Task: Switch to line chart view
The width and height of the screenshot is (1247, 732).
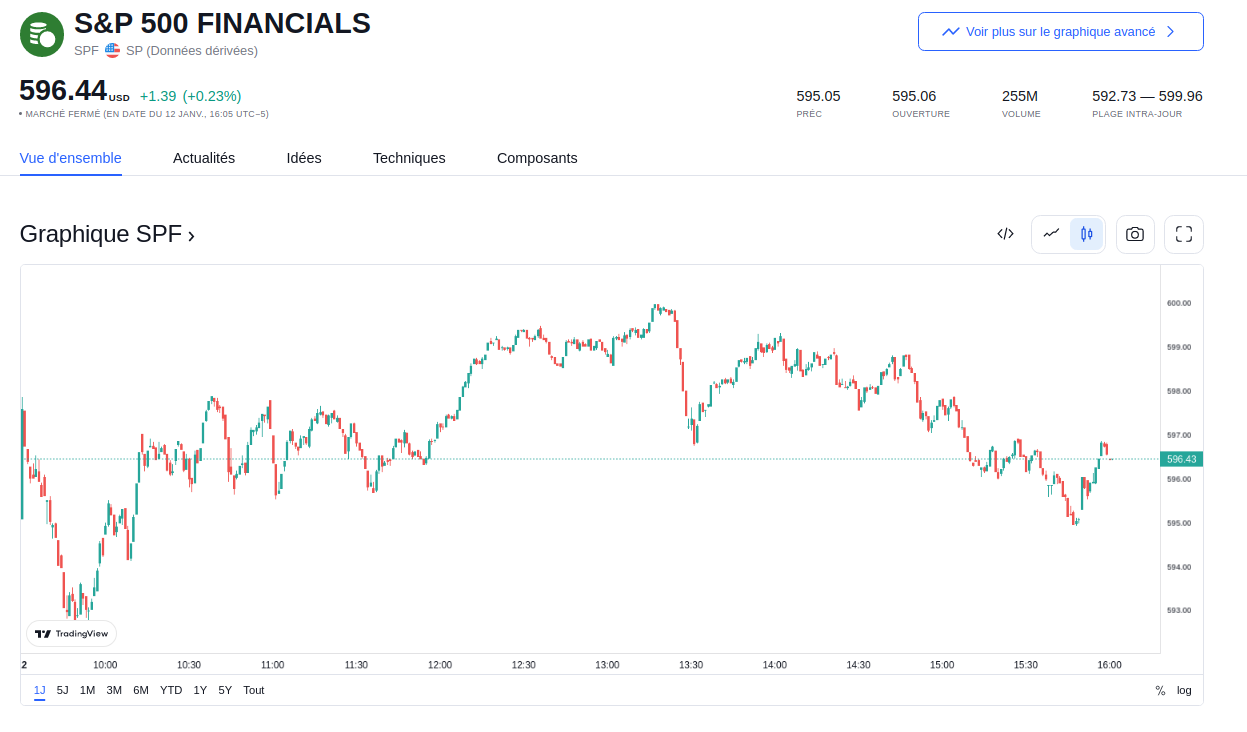Action: (1051, 234)
